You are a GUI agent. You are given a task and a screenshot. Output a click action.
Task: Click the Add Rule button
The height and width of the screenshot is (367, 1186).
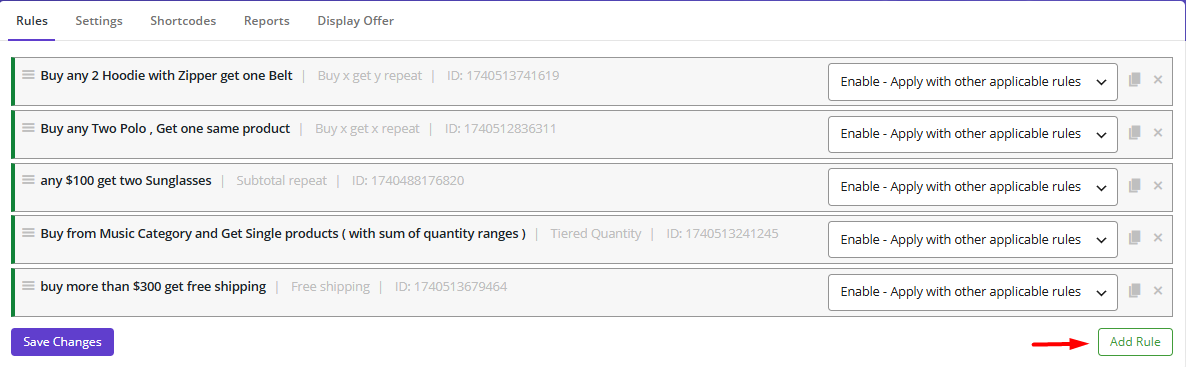click(1135, 342)
